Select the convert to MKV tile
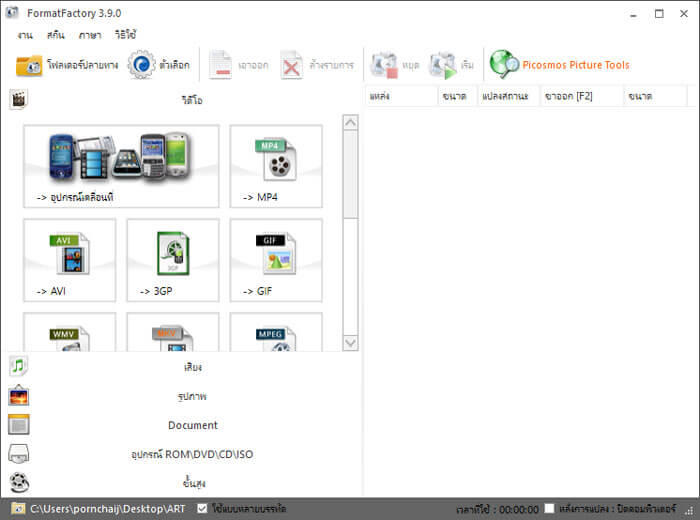The image size is (700, 520). pyautogui.click(x=173, y=332)
